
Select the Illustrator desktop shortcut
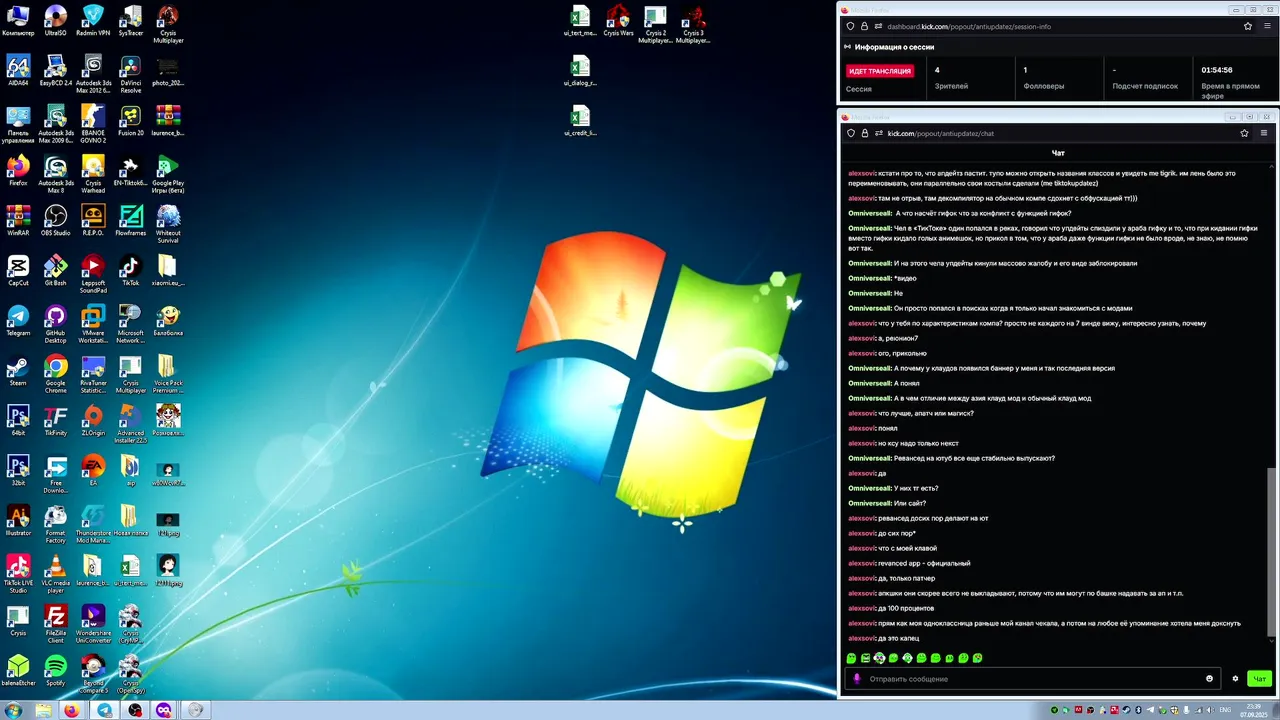[x=18, y=521]
